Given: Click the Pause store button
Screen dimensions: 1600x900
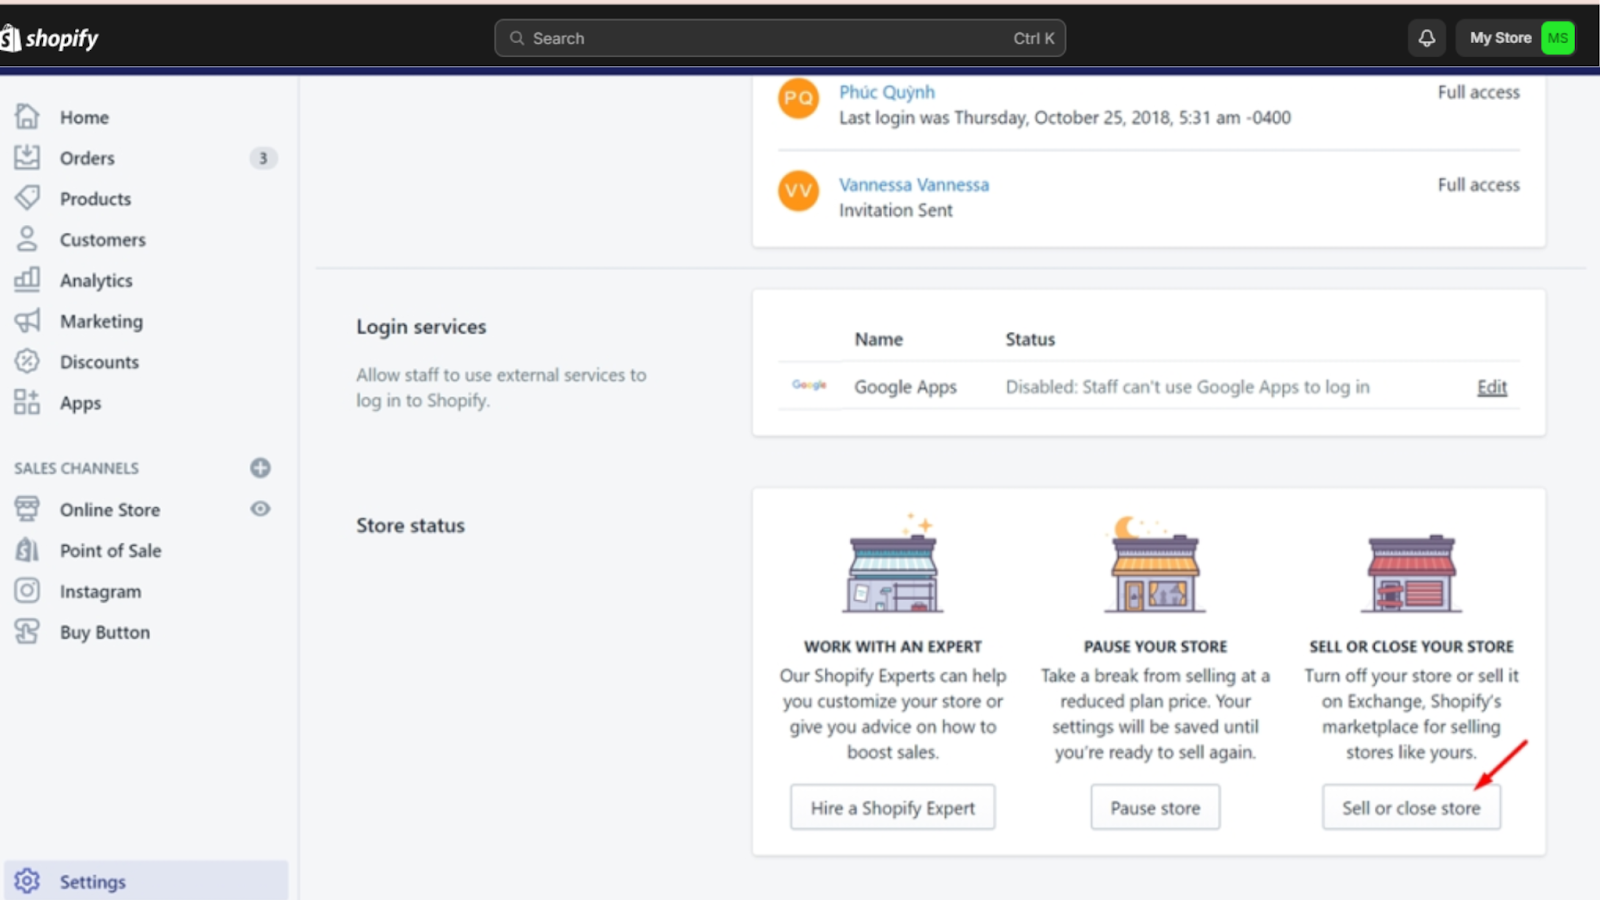Looking at the screenshot, I should (x=1155, y=807).
